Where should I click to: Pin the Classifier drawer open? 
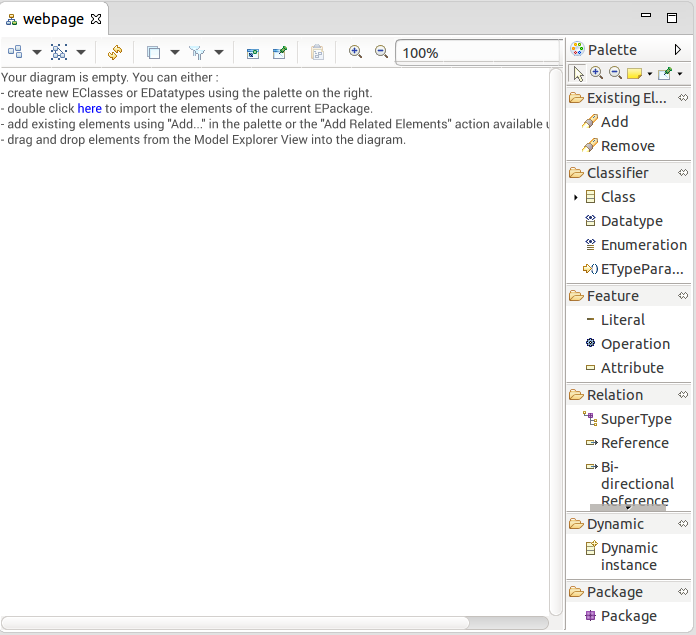click(x=683, y=172)
